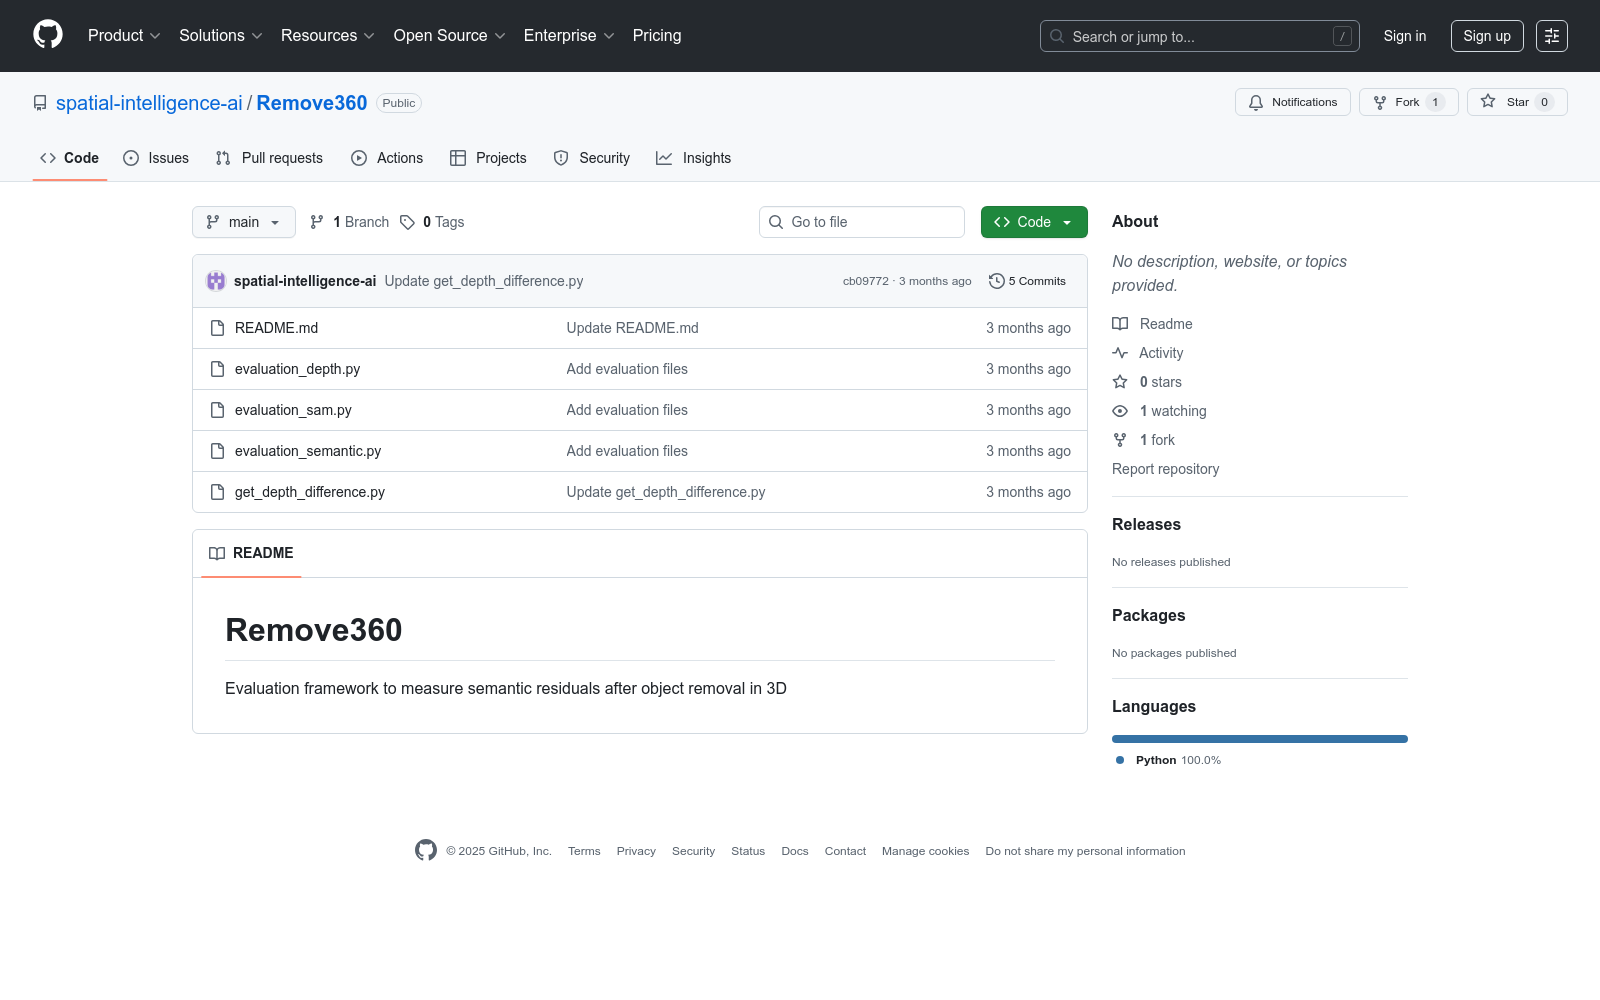Open the appearance settings icon in header
This screenshot has height=1000, width=1600.
[1552, 36]
